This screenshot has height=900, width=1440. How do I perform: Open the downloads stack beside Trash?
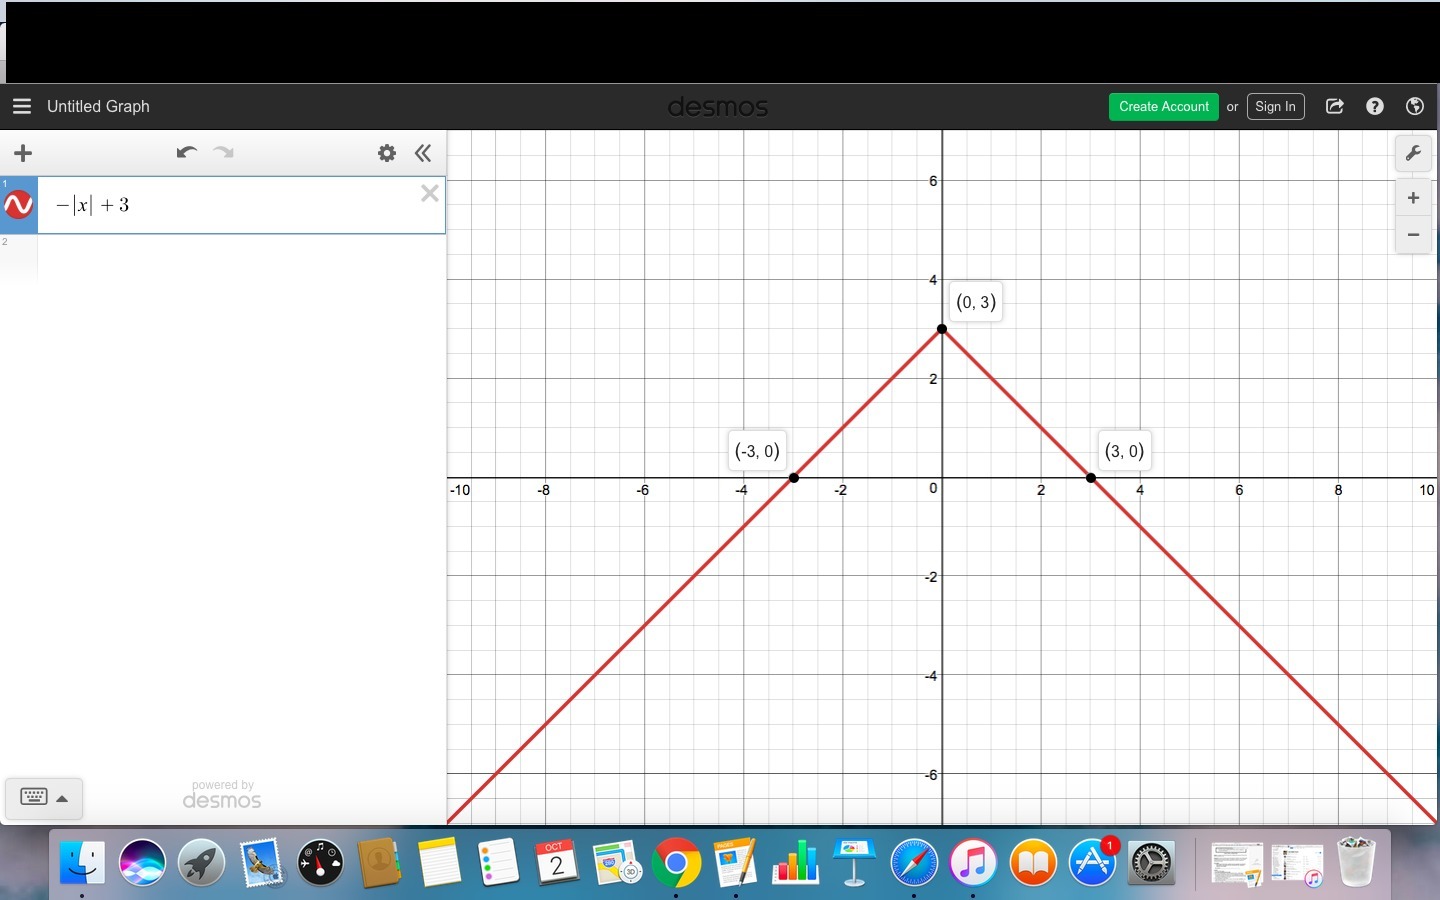tap(1297, 863)
